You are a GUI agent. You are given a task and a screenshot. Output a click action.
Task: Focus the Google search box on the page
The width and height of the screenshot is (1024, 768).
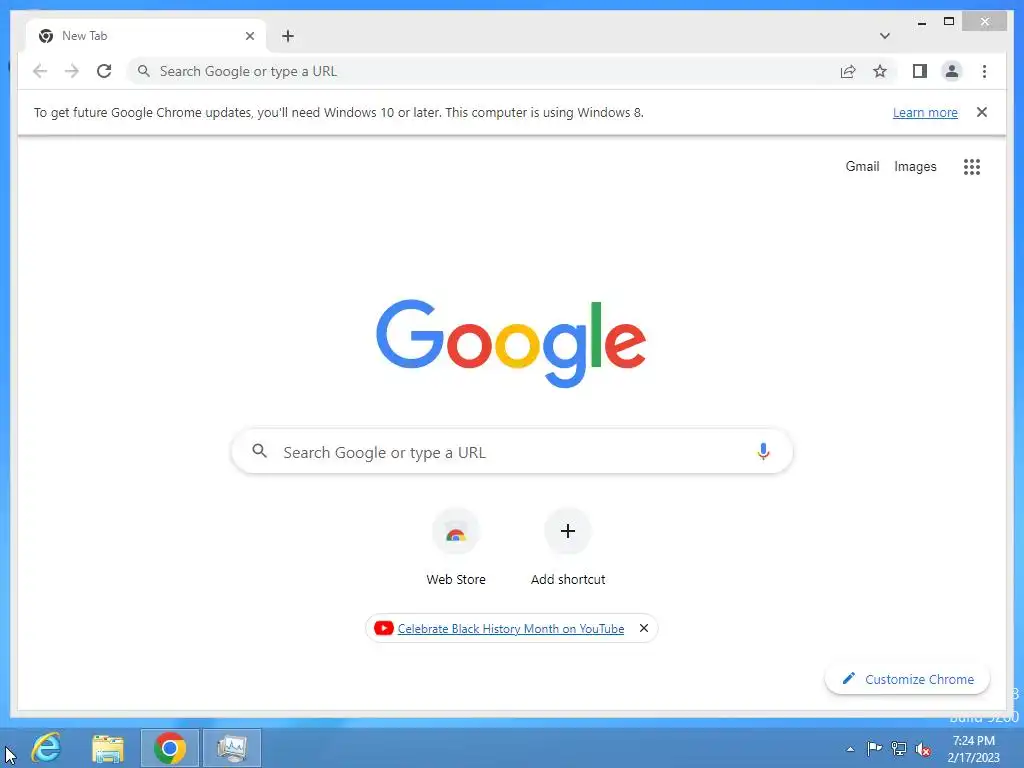click(x=512, y=452)
